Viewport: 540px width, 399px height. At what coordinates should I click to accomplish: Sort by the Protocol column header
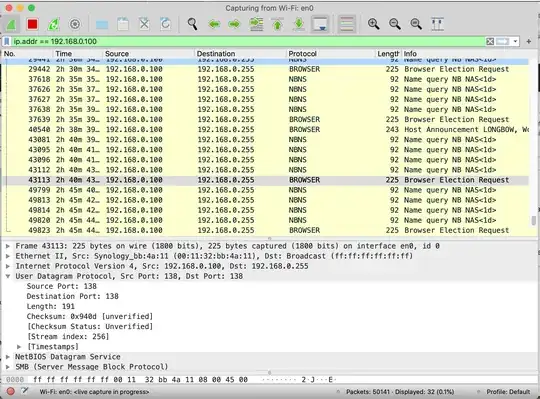point(331,54)
